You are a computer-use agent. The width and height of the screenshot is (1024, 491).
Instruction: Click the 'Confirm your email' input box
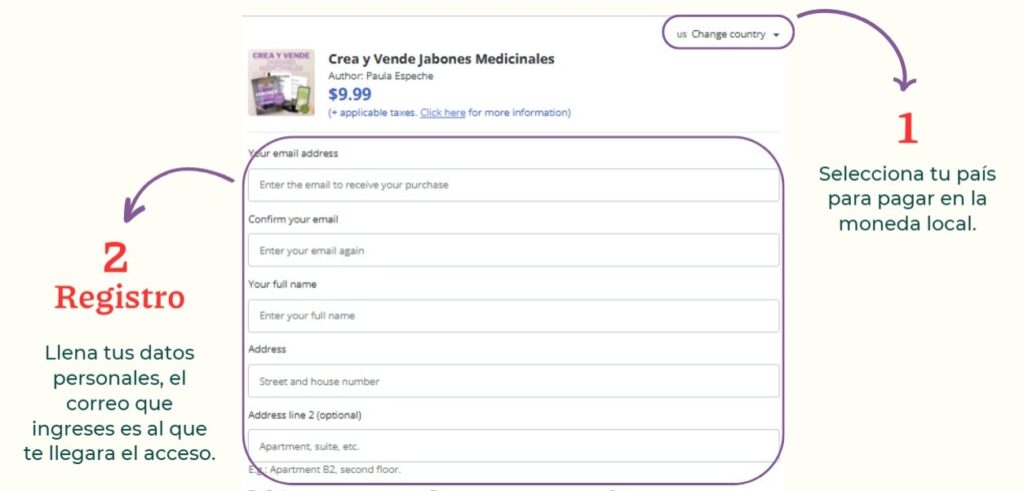point(513,250)
